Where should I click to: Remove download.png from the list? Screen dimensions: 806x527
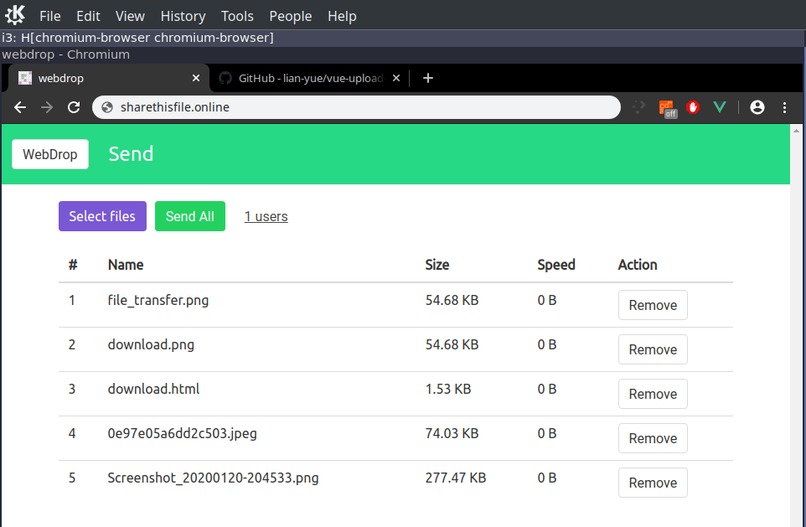coord(653,349)
